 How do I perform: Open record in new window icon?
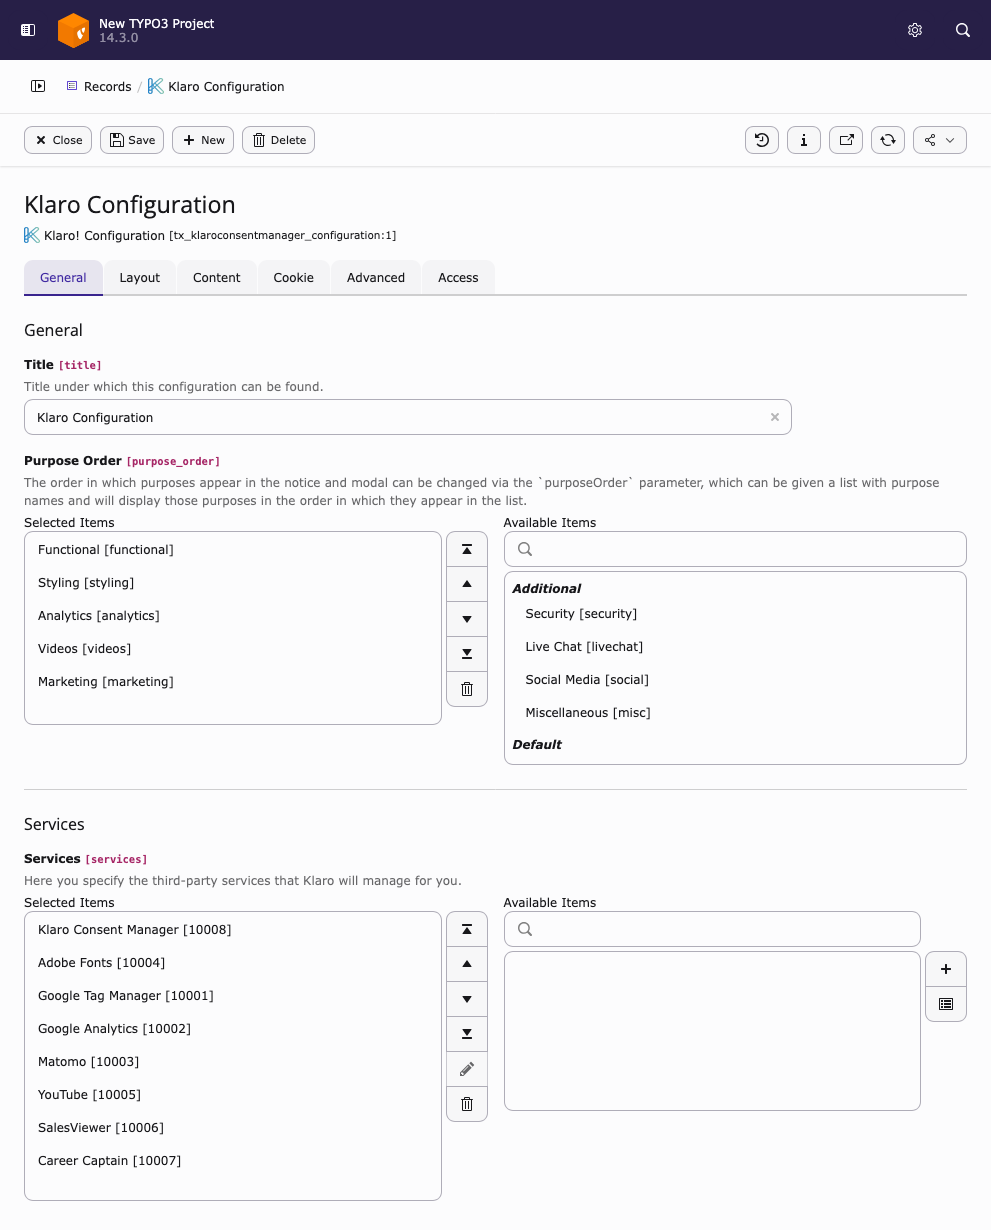click(x=846, y=140)
